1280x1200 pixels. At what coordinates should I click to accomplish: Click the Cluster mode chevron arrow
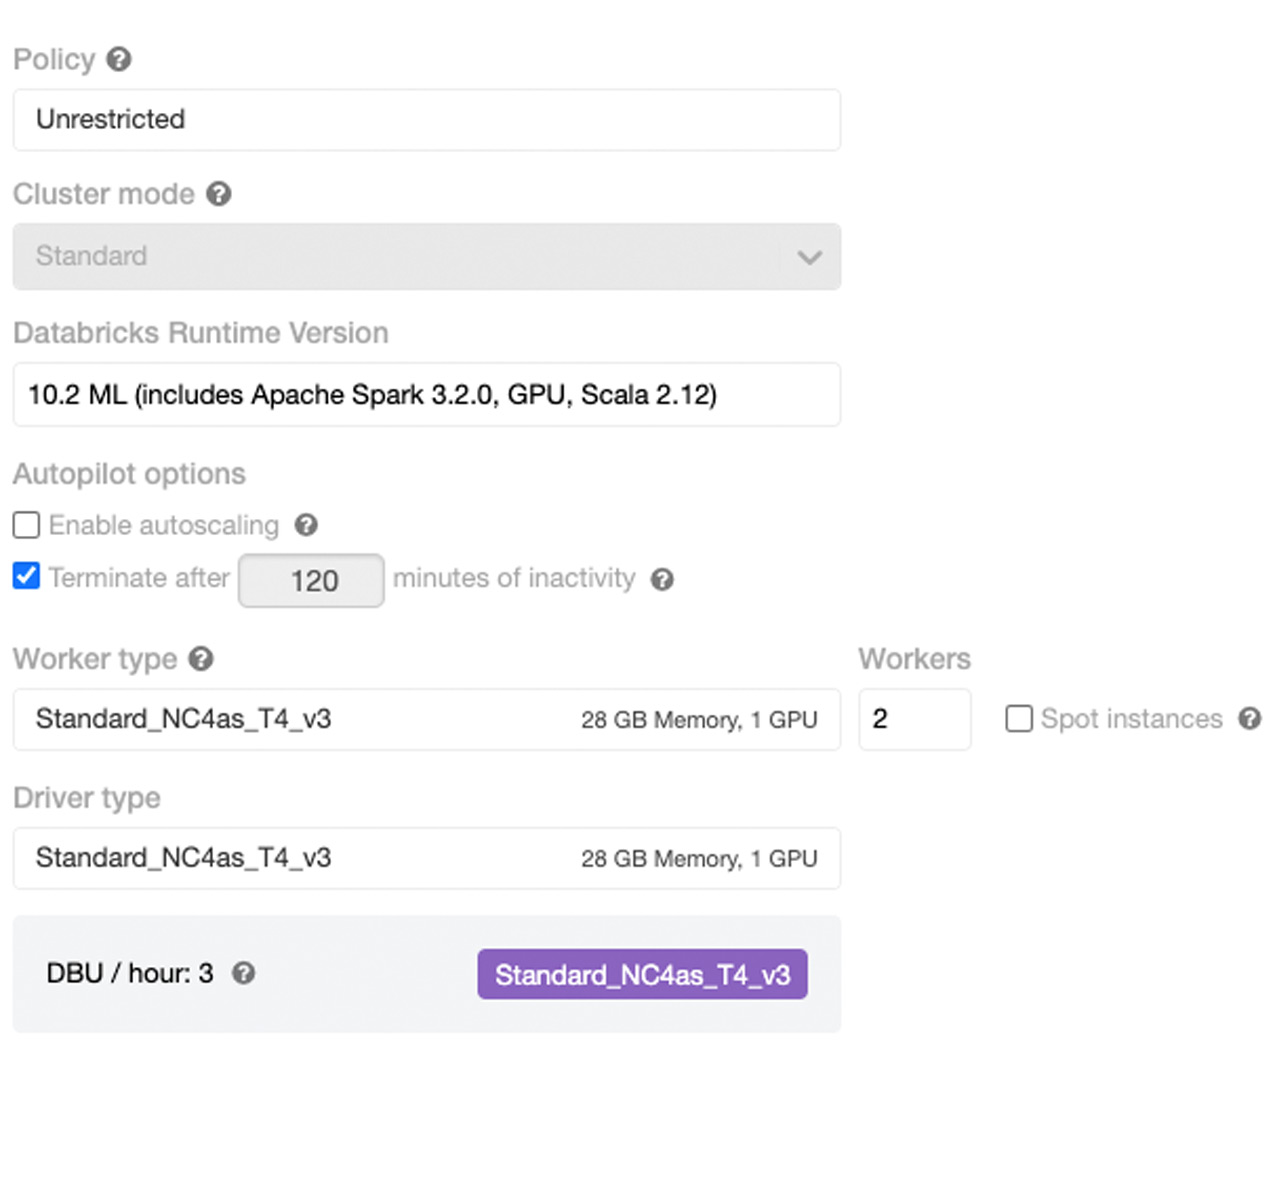click(809, 257)
